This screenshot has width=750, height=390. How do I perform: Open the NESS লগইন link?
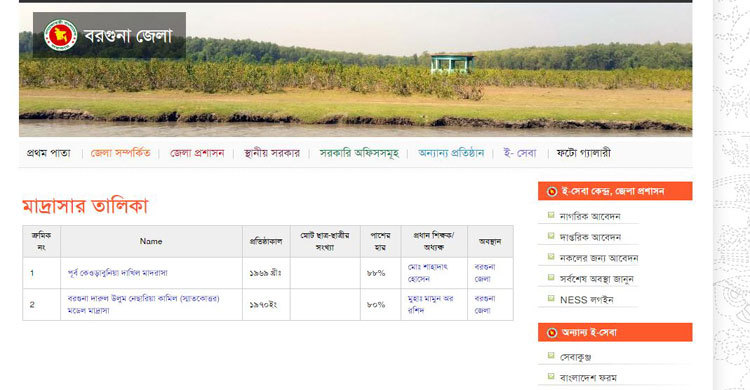[x=587, y=300]
